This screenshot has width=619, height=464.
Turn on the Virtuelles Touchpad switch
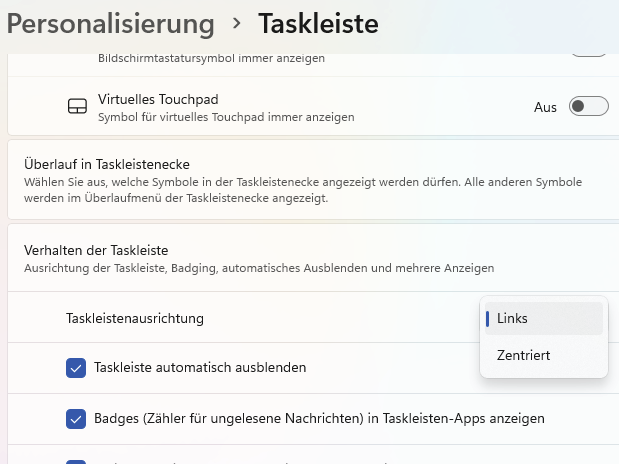pyautogui.click(x=589, y=106)
